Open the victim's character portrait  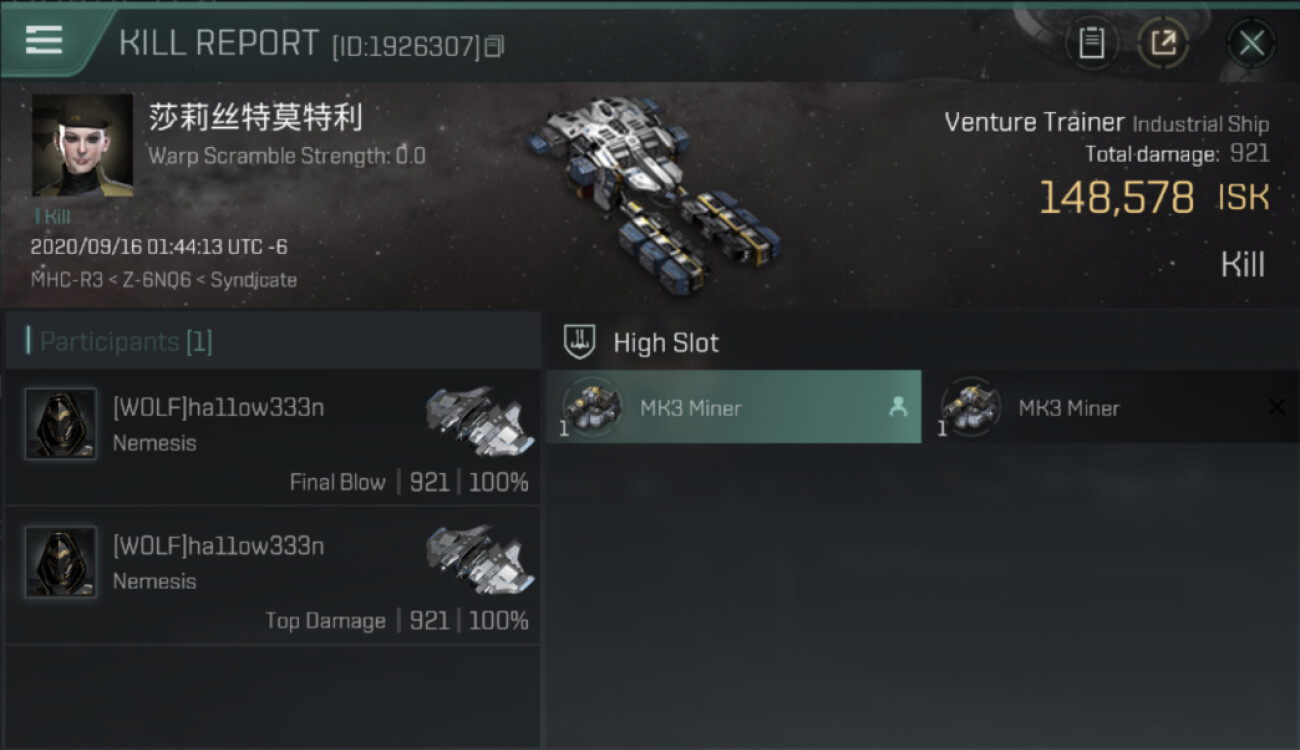82,145
